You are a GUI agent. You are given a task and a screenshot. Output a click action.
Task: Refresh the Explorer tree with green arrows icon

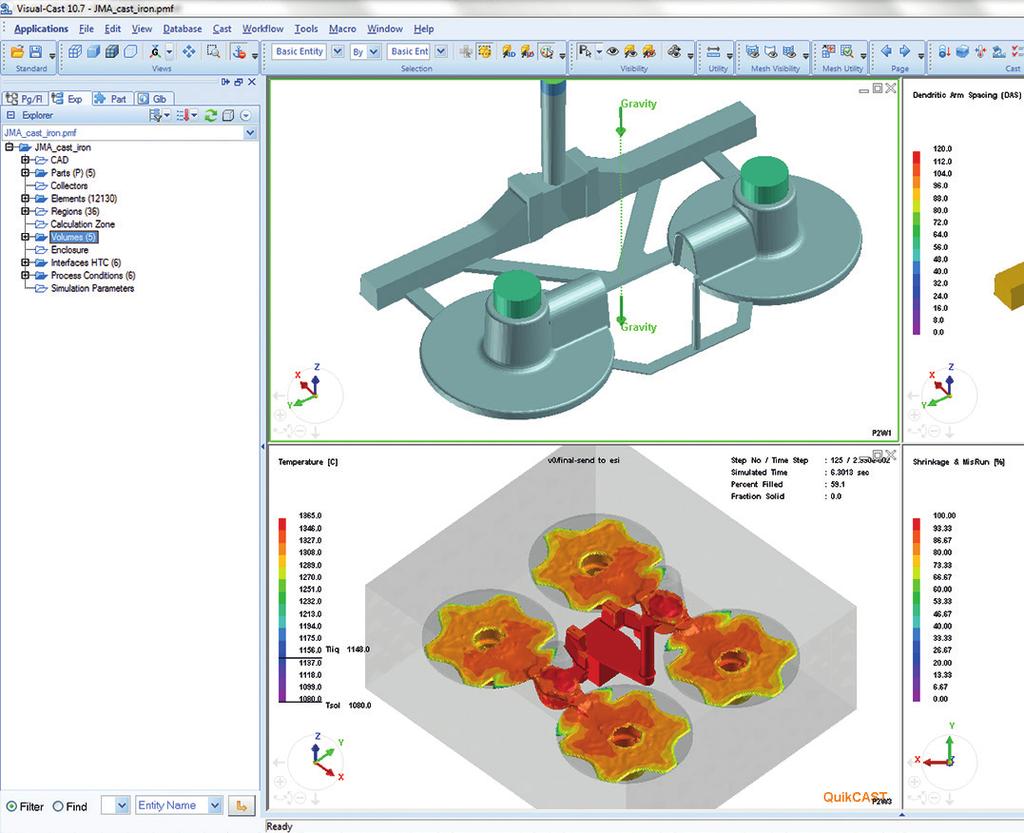pos(210,116)
